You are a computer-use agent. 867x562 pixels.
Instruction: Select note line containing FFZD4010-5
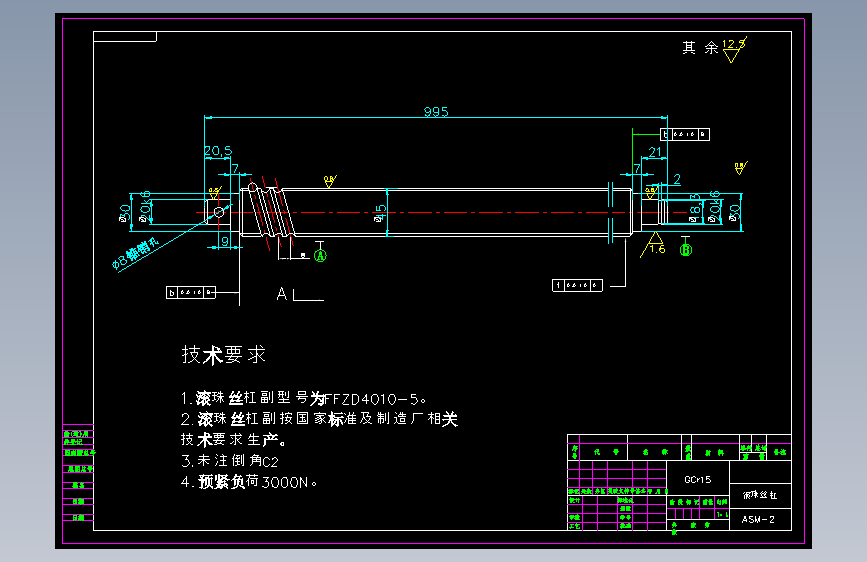(x=304, y=398)
